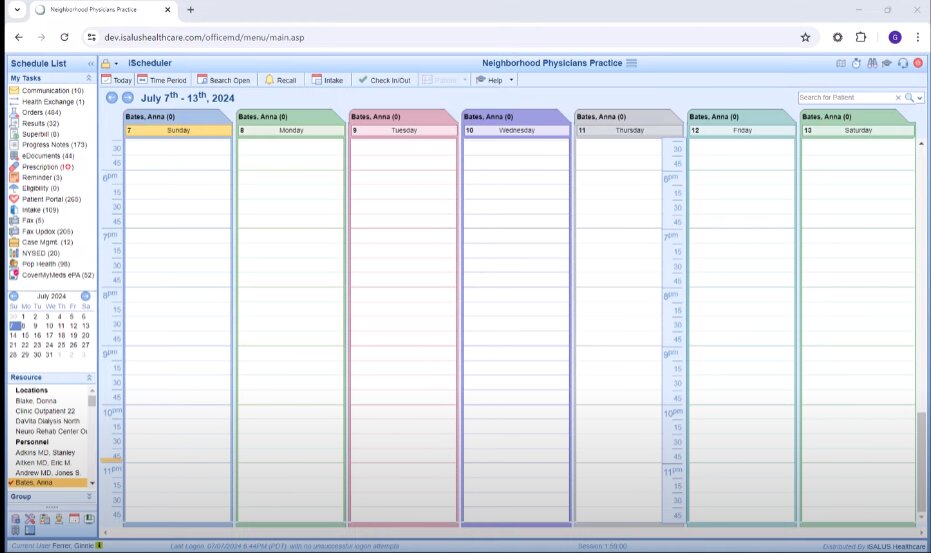Open the headset support icon

pos(903,63)
